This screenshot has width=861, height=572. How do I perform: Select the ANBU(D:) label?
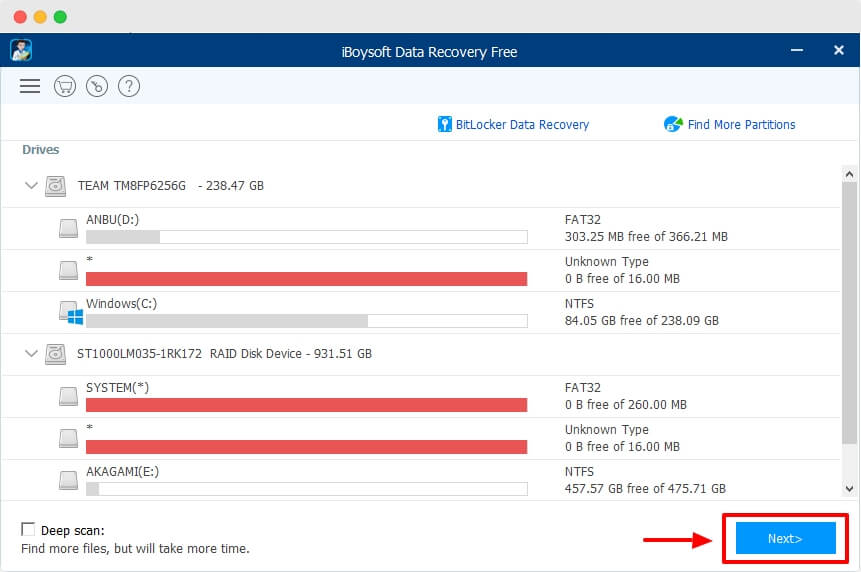coord(113,220)
